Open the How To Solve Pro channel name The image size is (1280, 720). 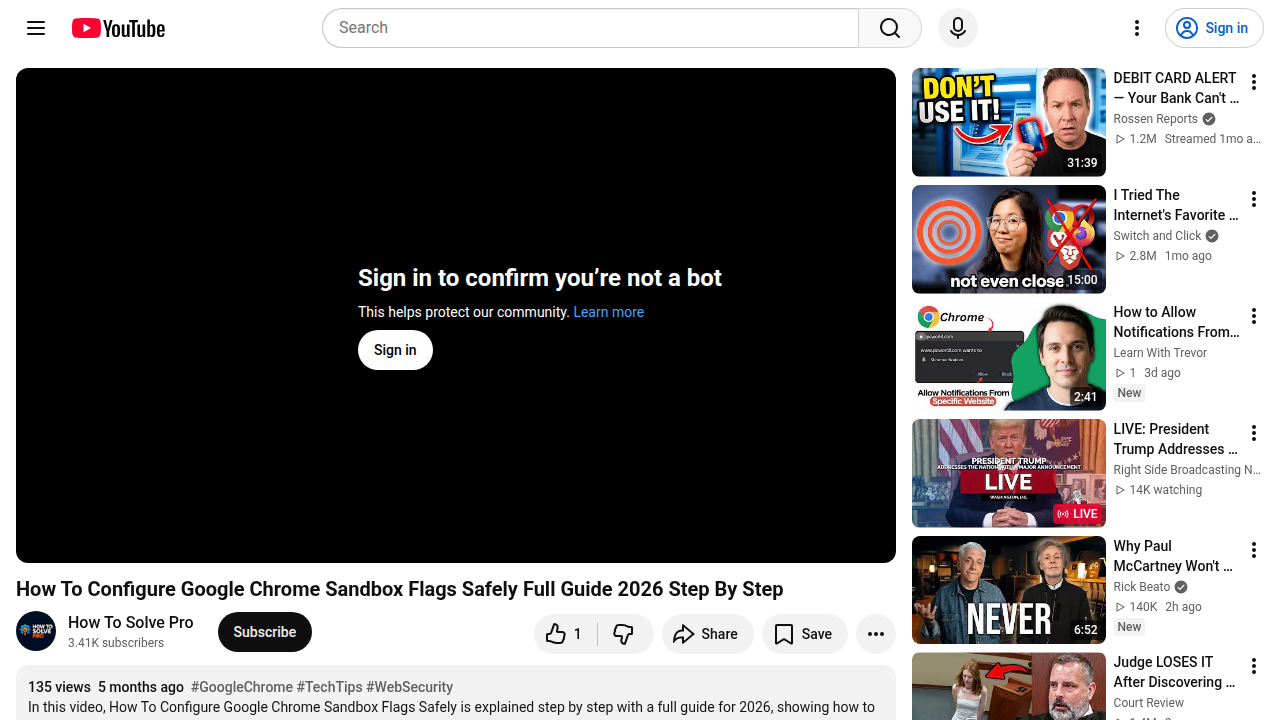click(x=131, y=622)
